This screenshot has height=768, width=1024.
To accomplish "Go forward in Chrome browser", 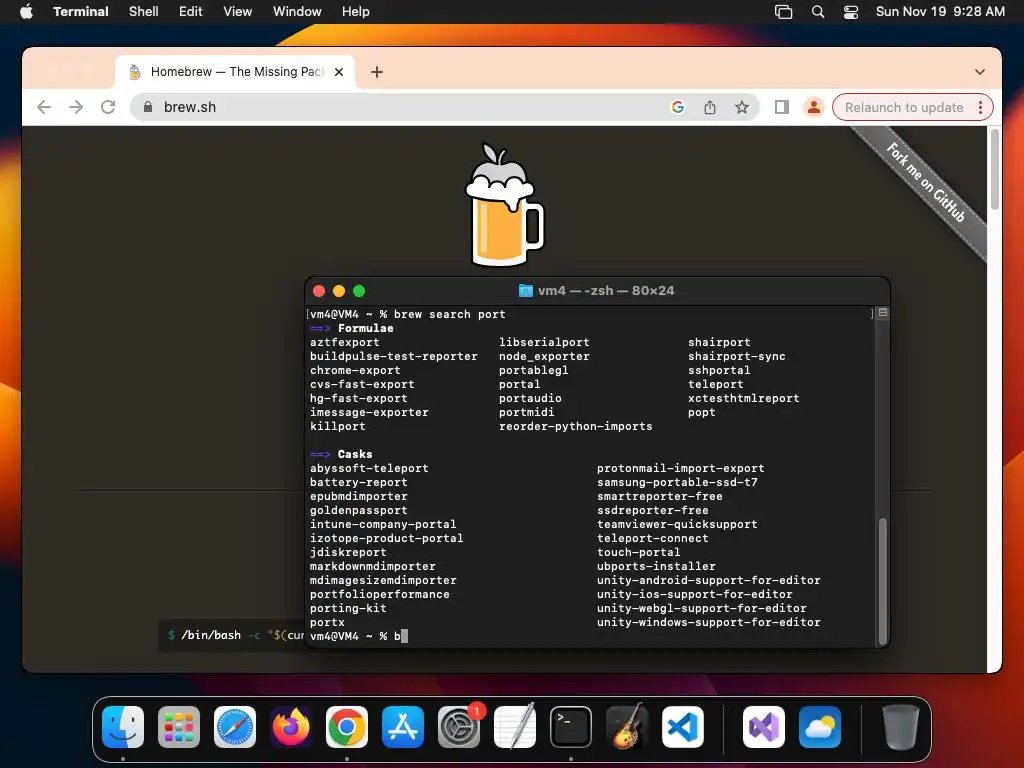I will (76, 107).
